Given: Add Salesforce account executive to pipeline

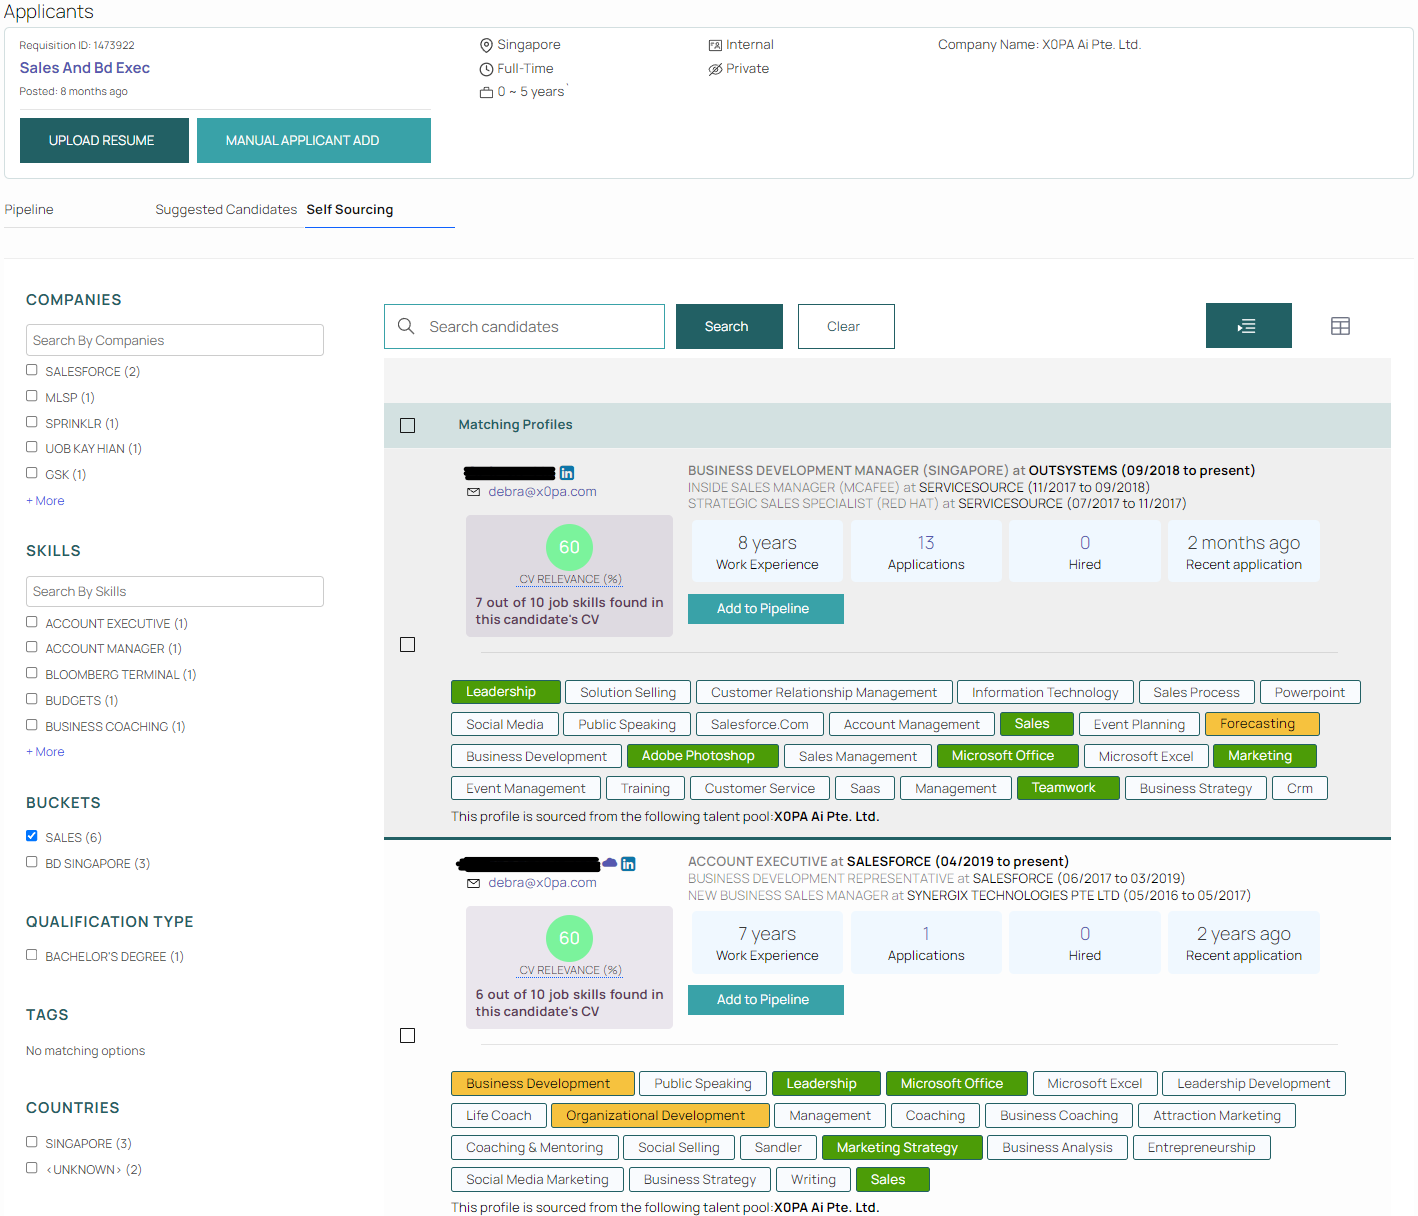Looking at the screenshot, I should tap(767, 1000).
